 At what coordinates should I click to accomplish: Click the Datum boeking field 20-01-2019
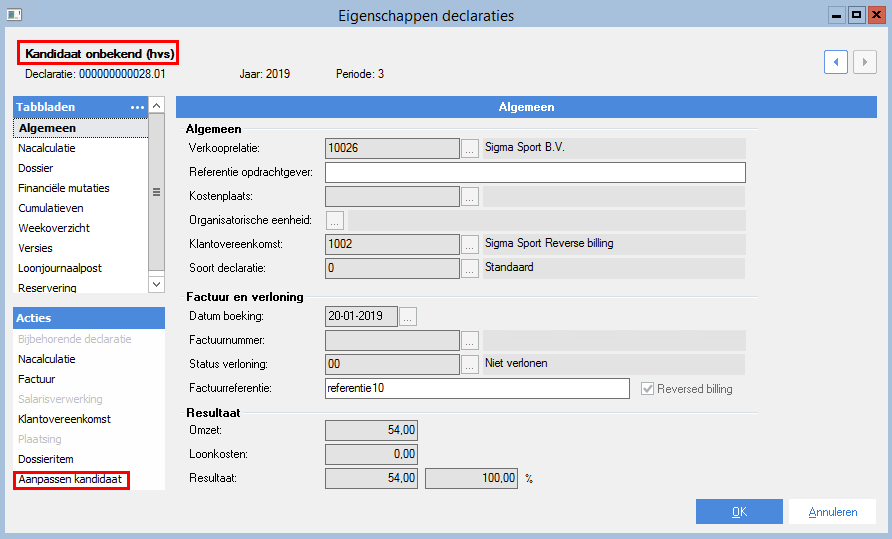(x=361, y=316)
